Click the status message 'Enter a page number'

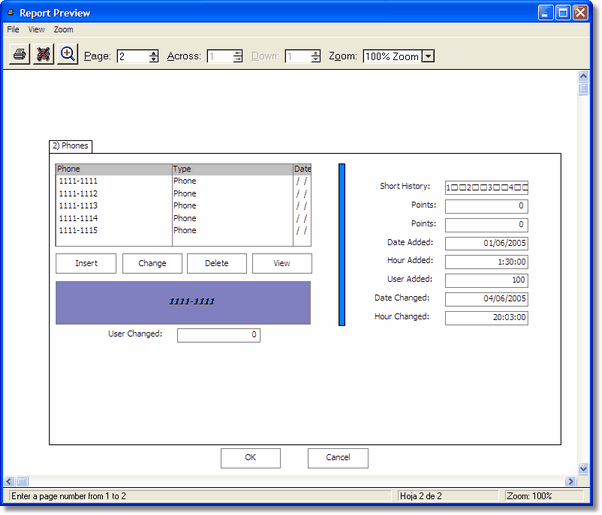click(x=68, y=496)
